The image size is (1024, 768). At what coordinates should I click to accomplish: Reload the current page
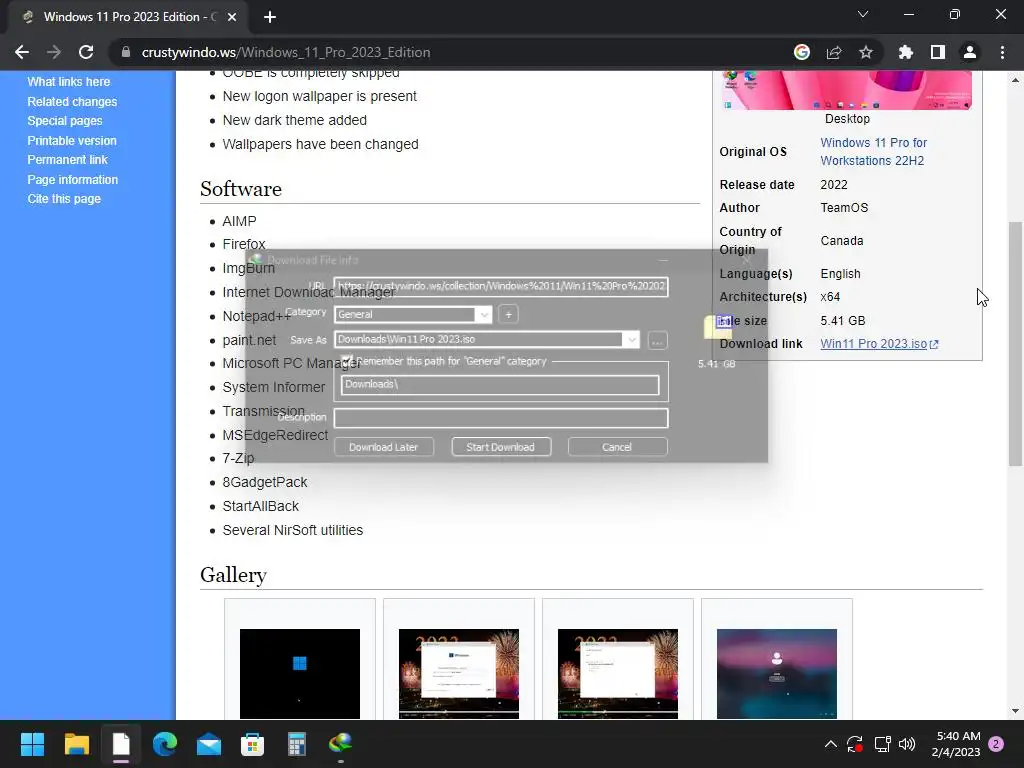click(86, 52)
